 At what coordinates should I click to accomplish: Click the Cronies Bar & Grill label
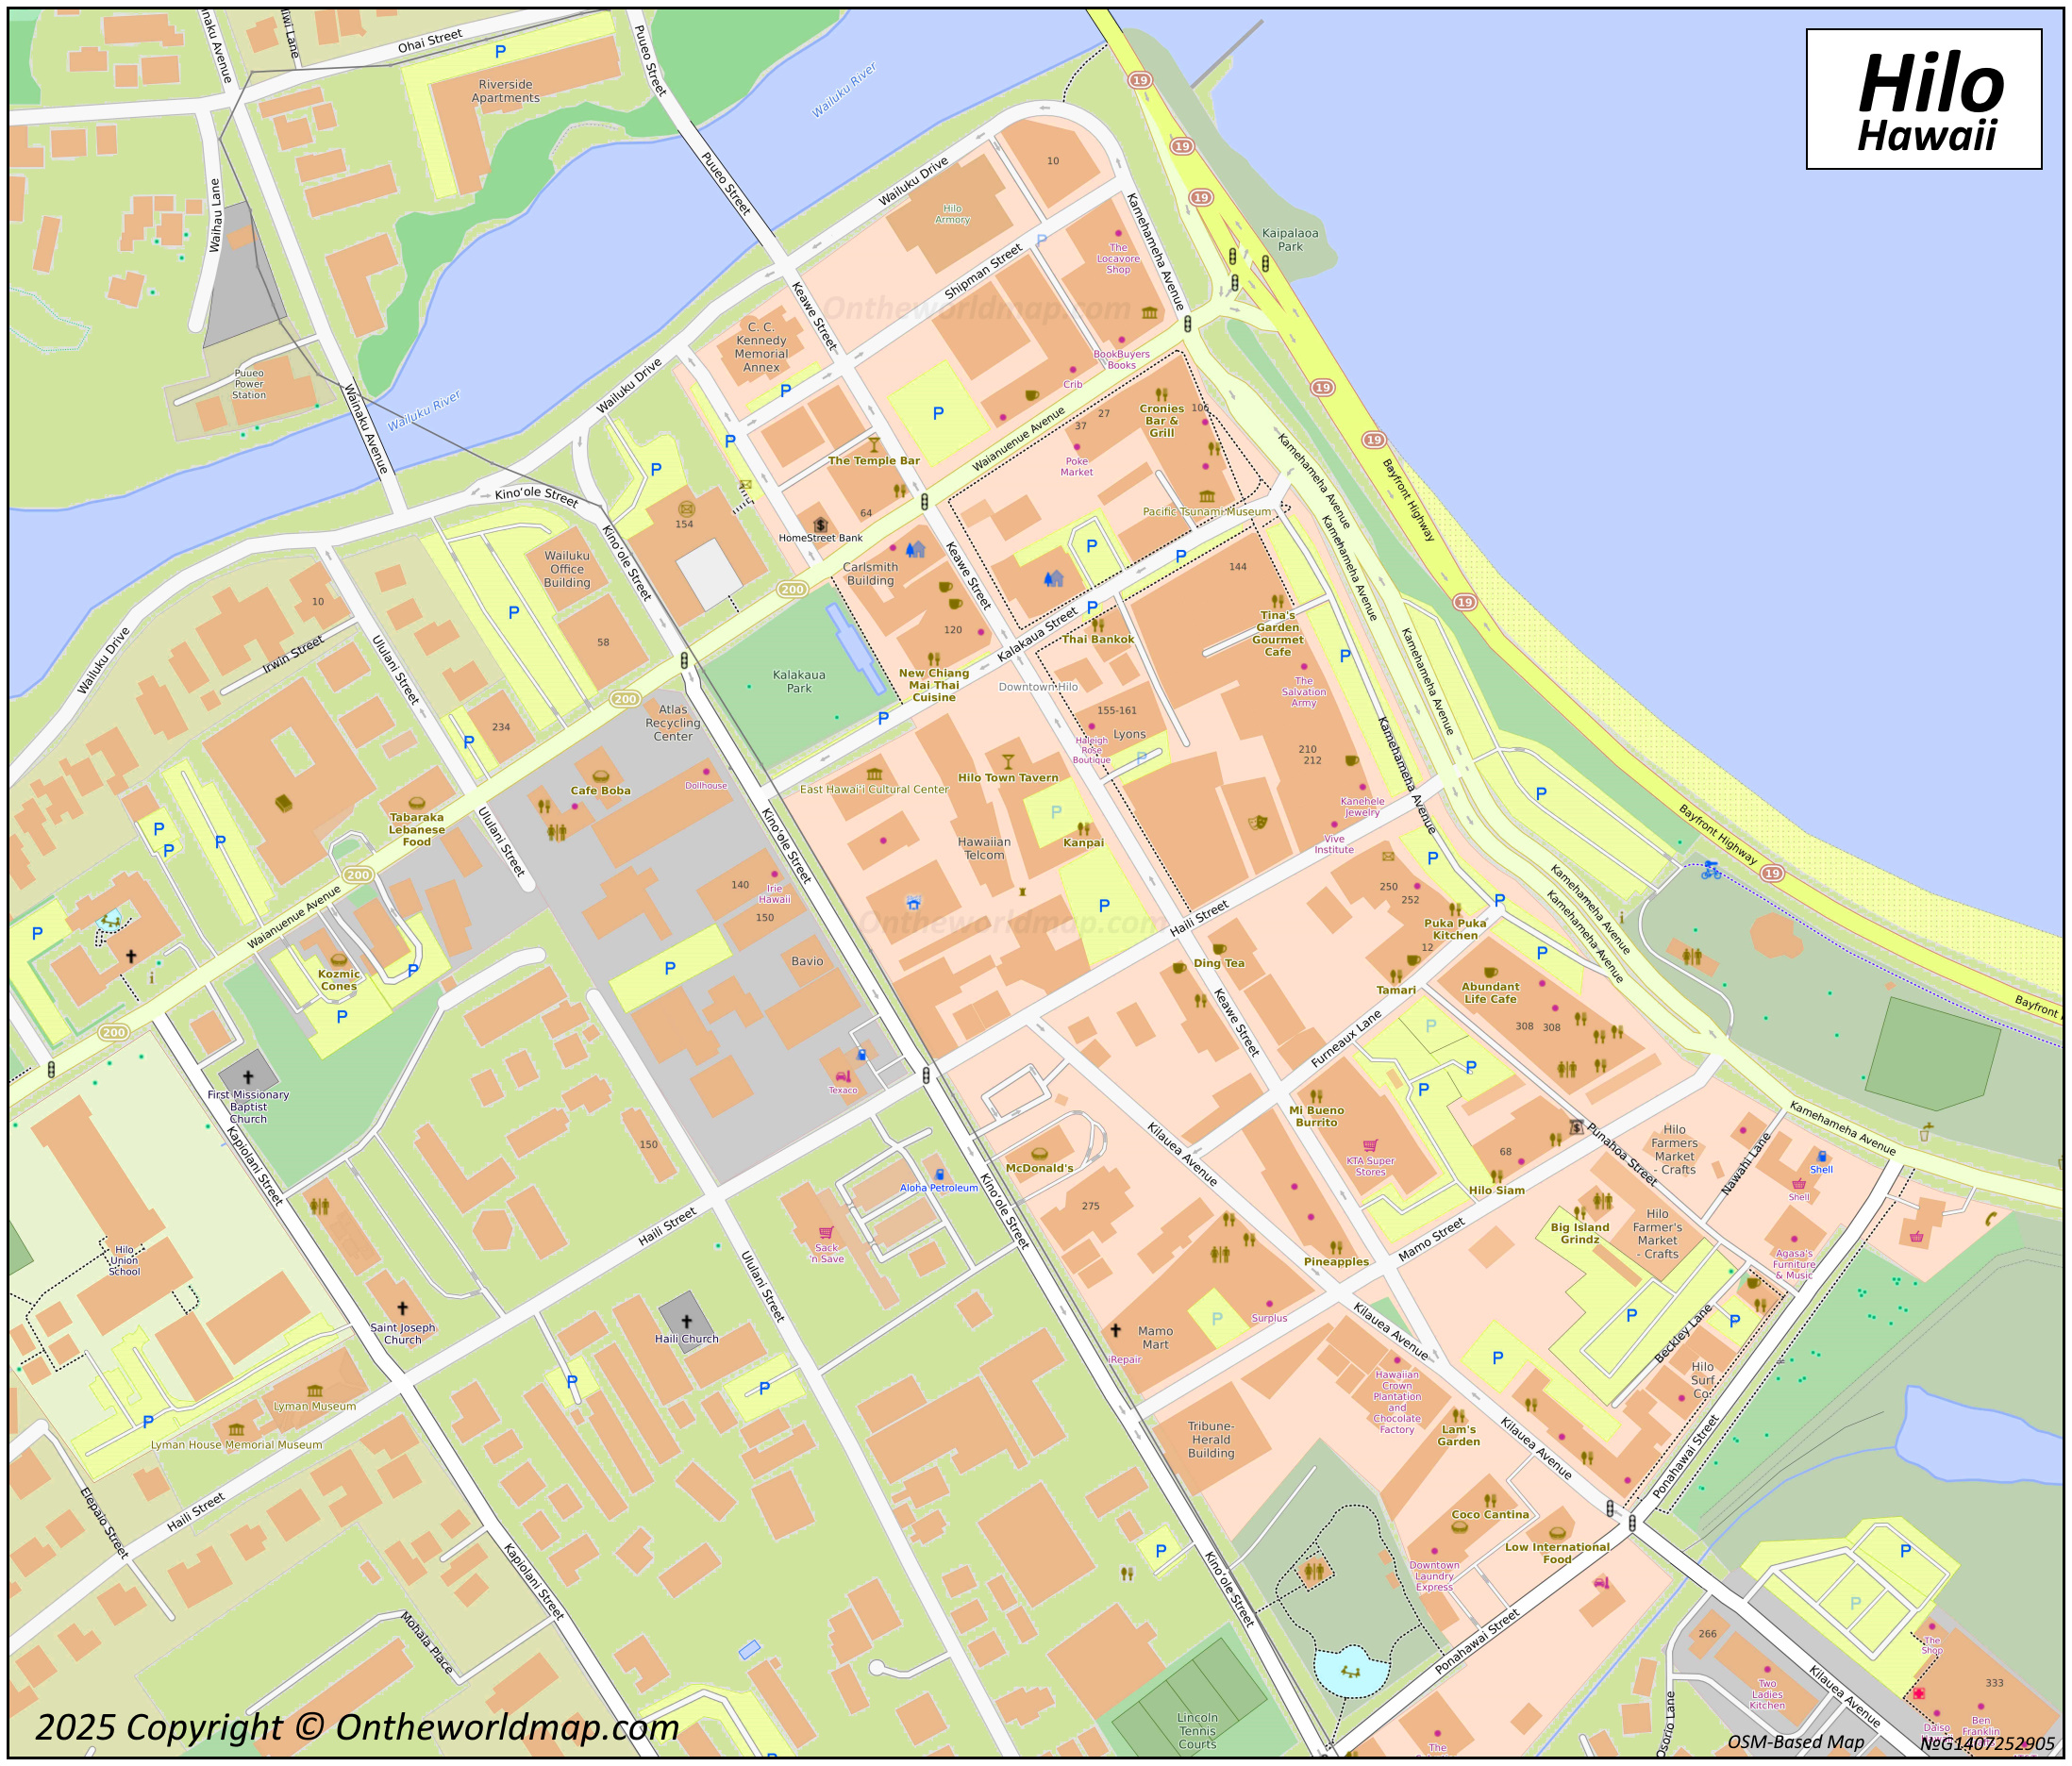[x=1161, y=420]
